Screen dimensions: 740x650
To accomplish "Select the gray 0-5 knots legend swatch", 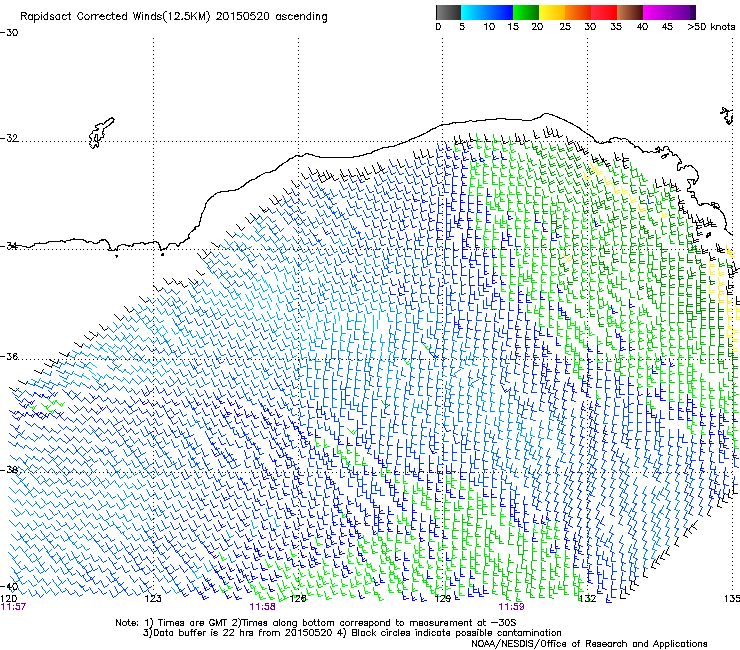I will pos(448,12).
